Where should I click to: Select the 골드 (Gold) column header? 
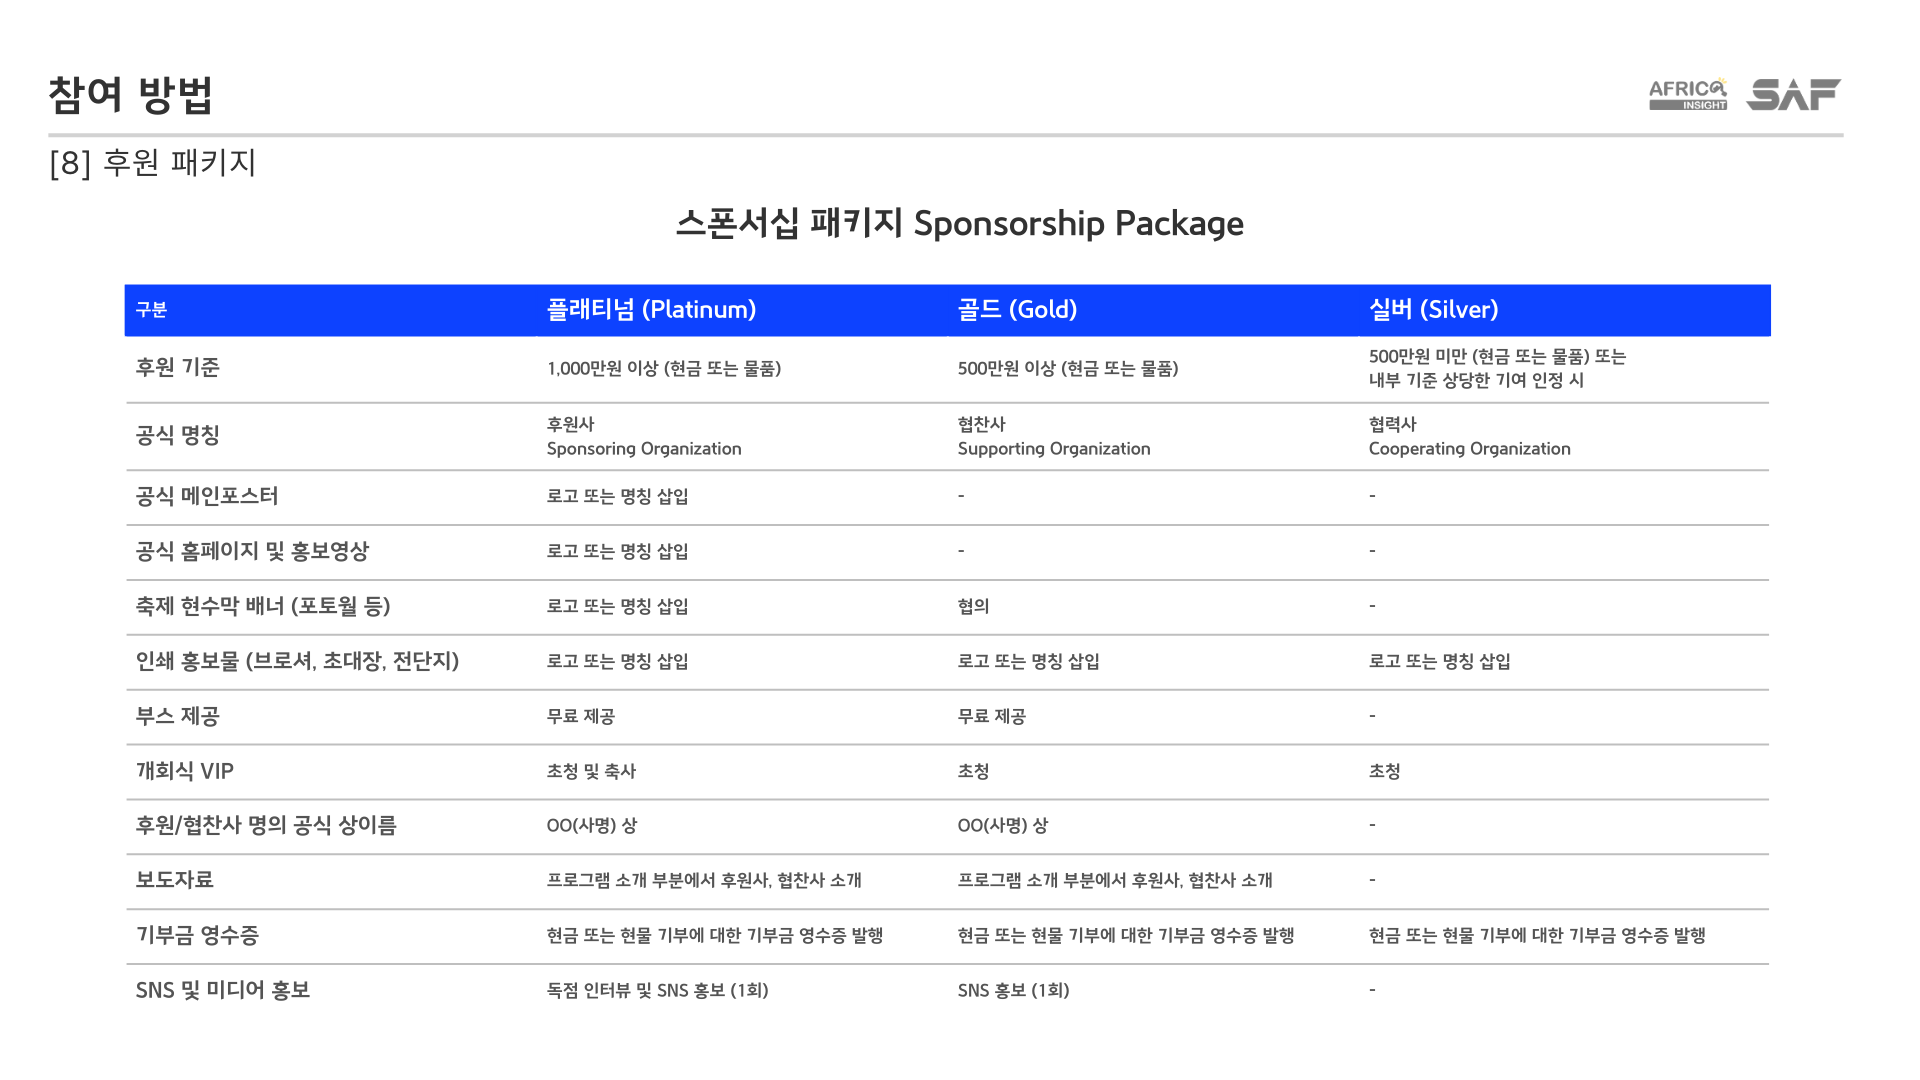[x=1017, y=310]
